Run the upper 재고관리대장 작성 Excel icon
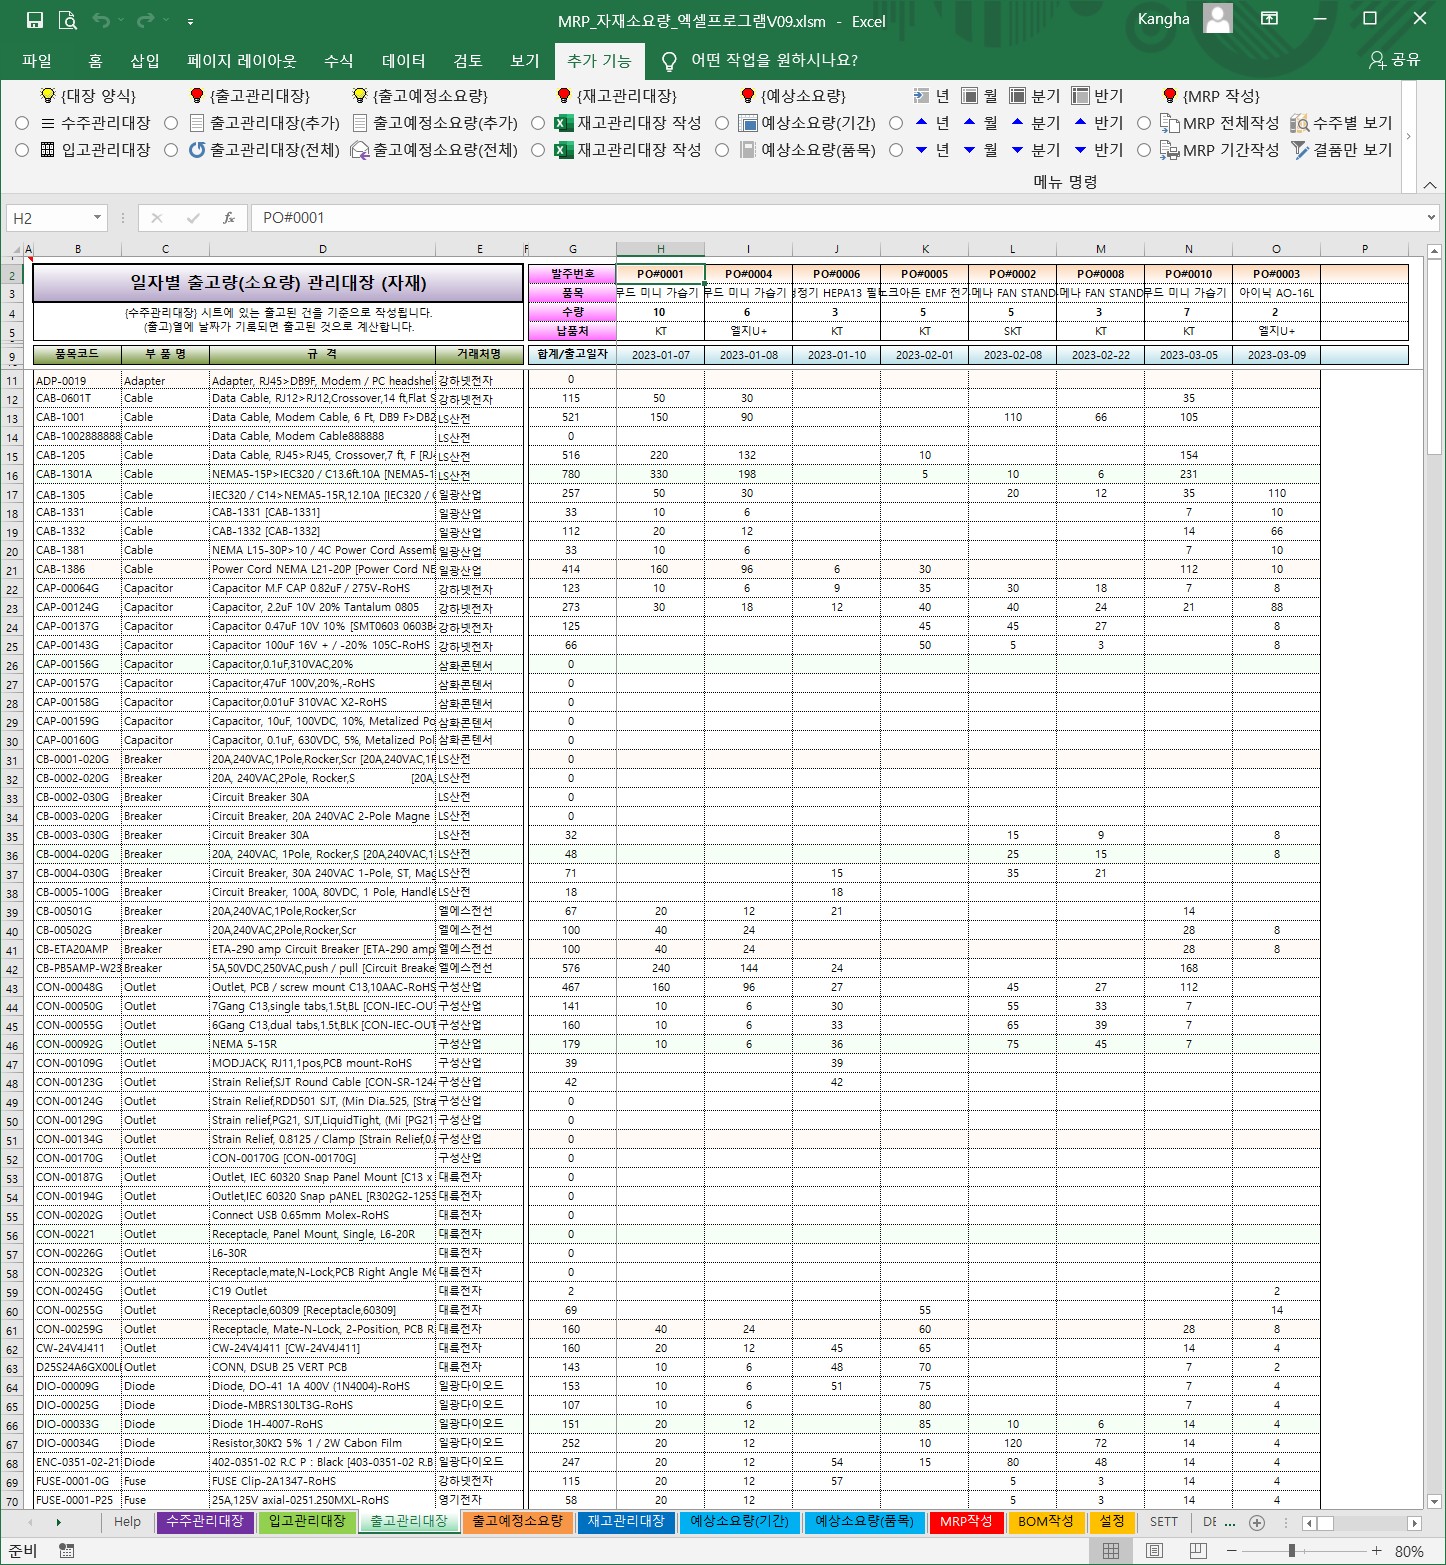The height and width of the screenshot is (1565, 1446). coord(564,122)
